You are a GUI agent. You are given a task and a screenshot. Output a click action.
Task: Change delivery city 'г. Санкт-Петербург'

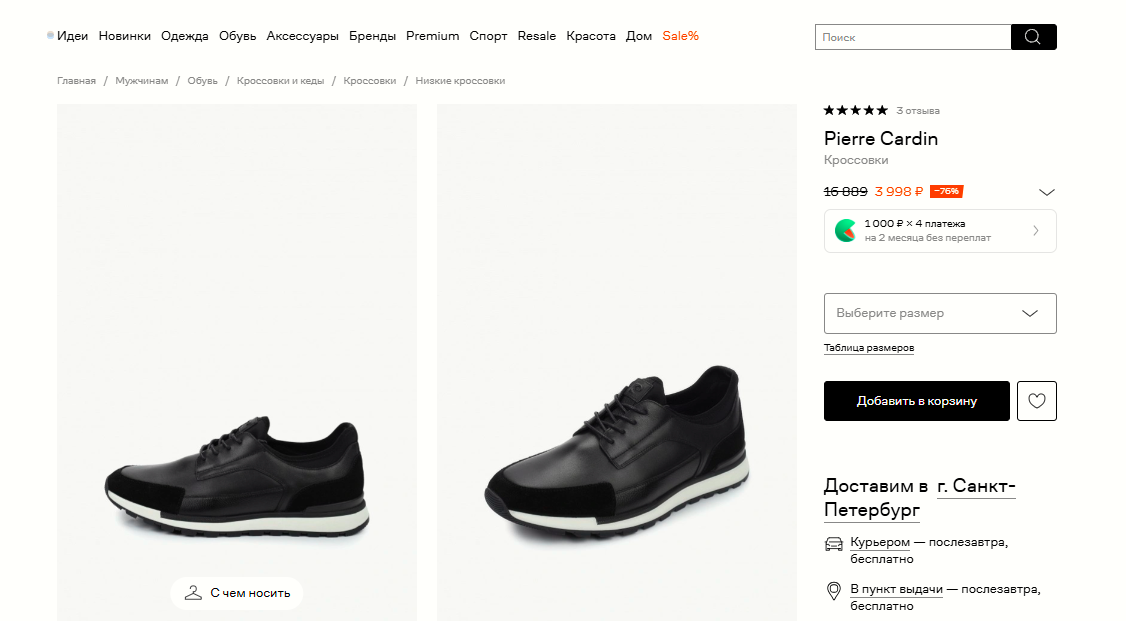click(920, 498)
